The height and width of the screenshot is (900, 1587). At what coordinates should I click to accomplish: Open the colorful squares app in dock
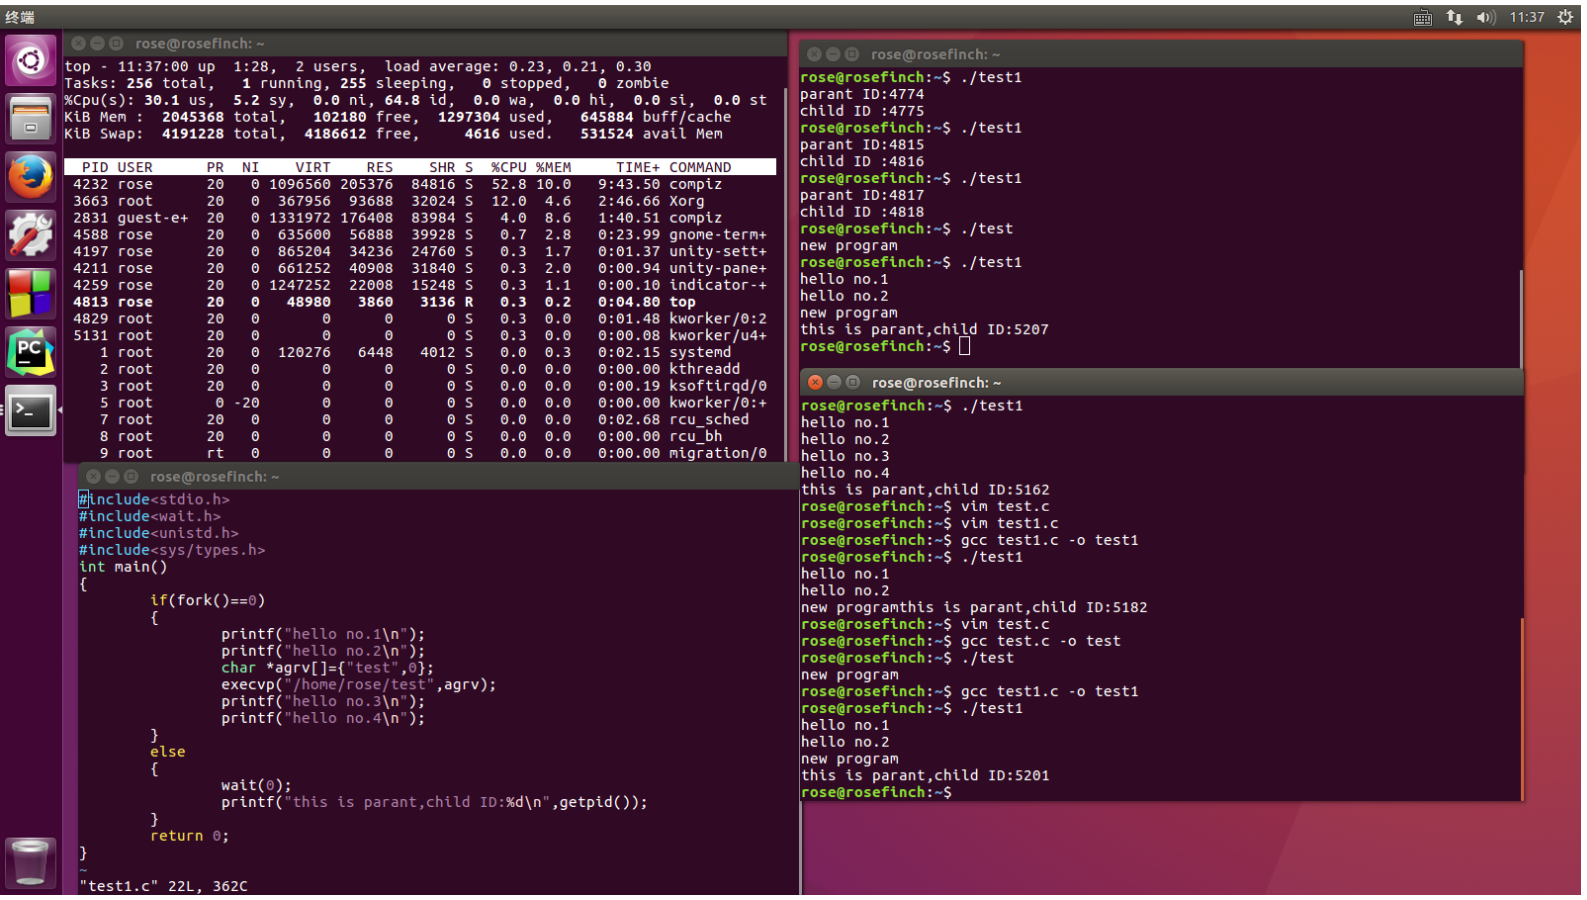tap(31, 294)
